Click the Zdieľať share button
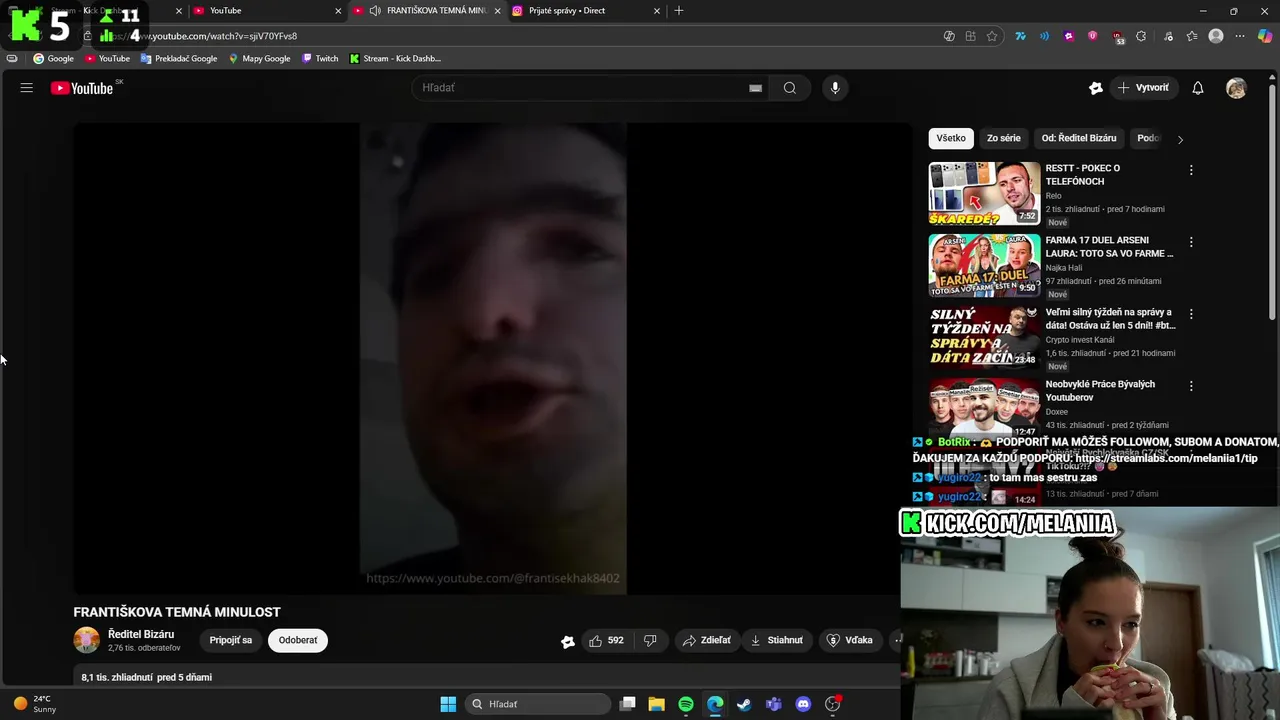The width and height of the screenshot is (1280, 720). click(707, 640)
